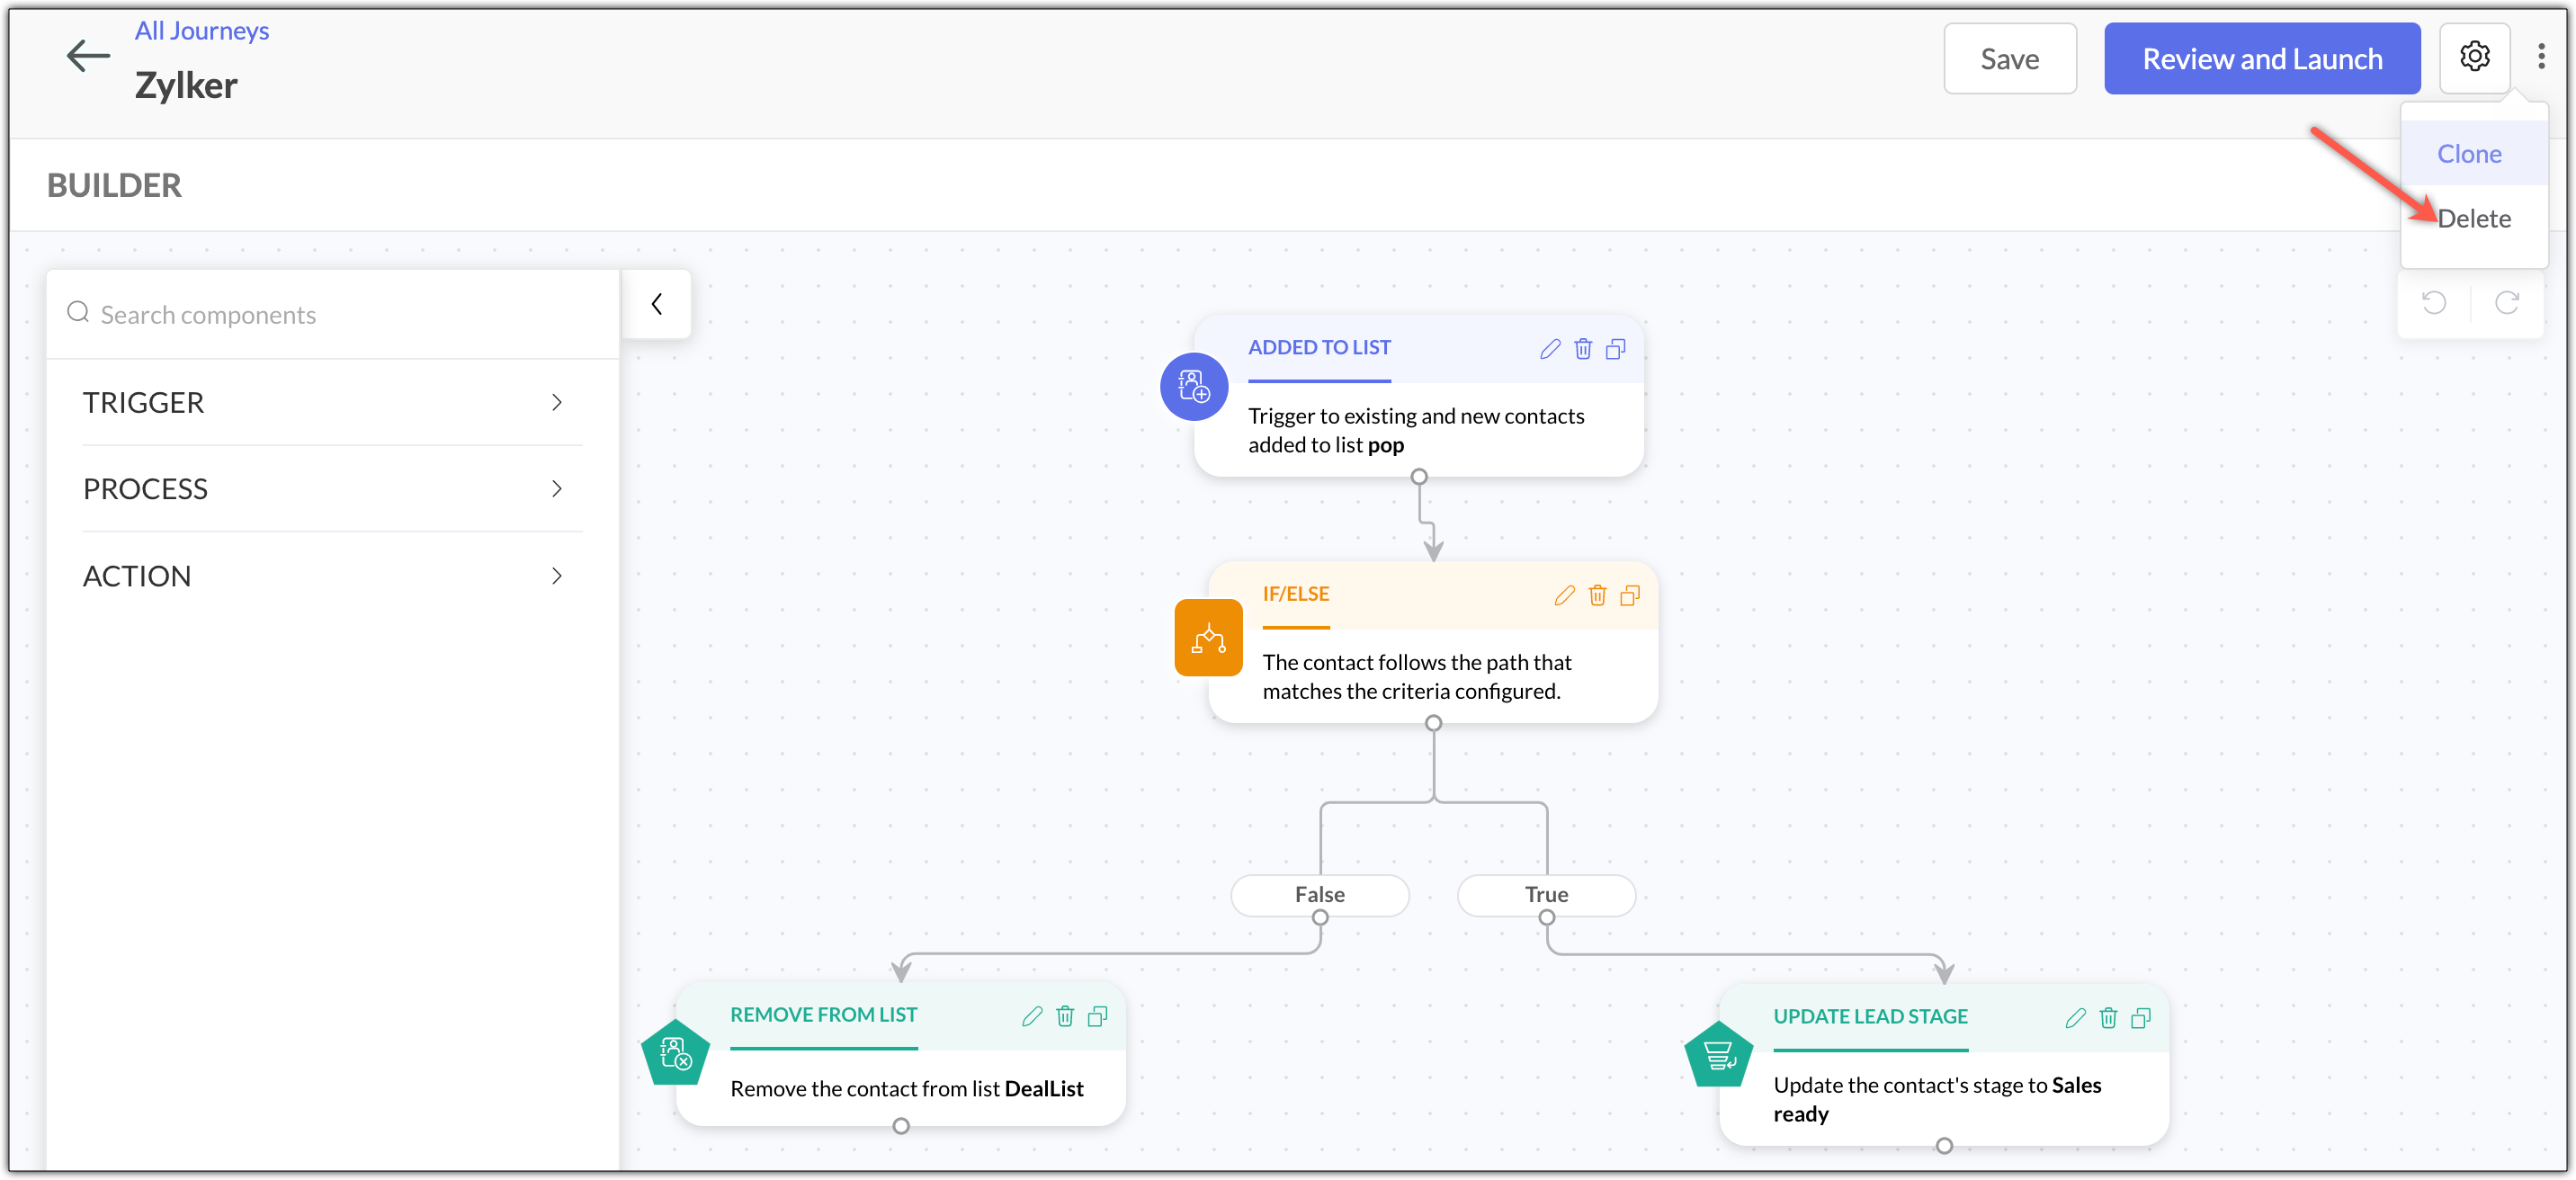Click the undo arrow on canvas toolbar
The height and width of the screenshot is (1180, 2576).
[x=2434, y=303]
